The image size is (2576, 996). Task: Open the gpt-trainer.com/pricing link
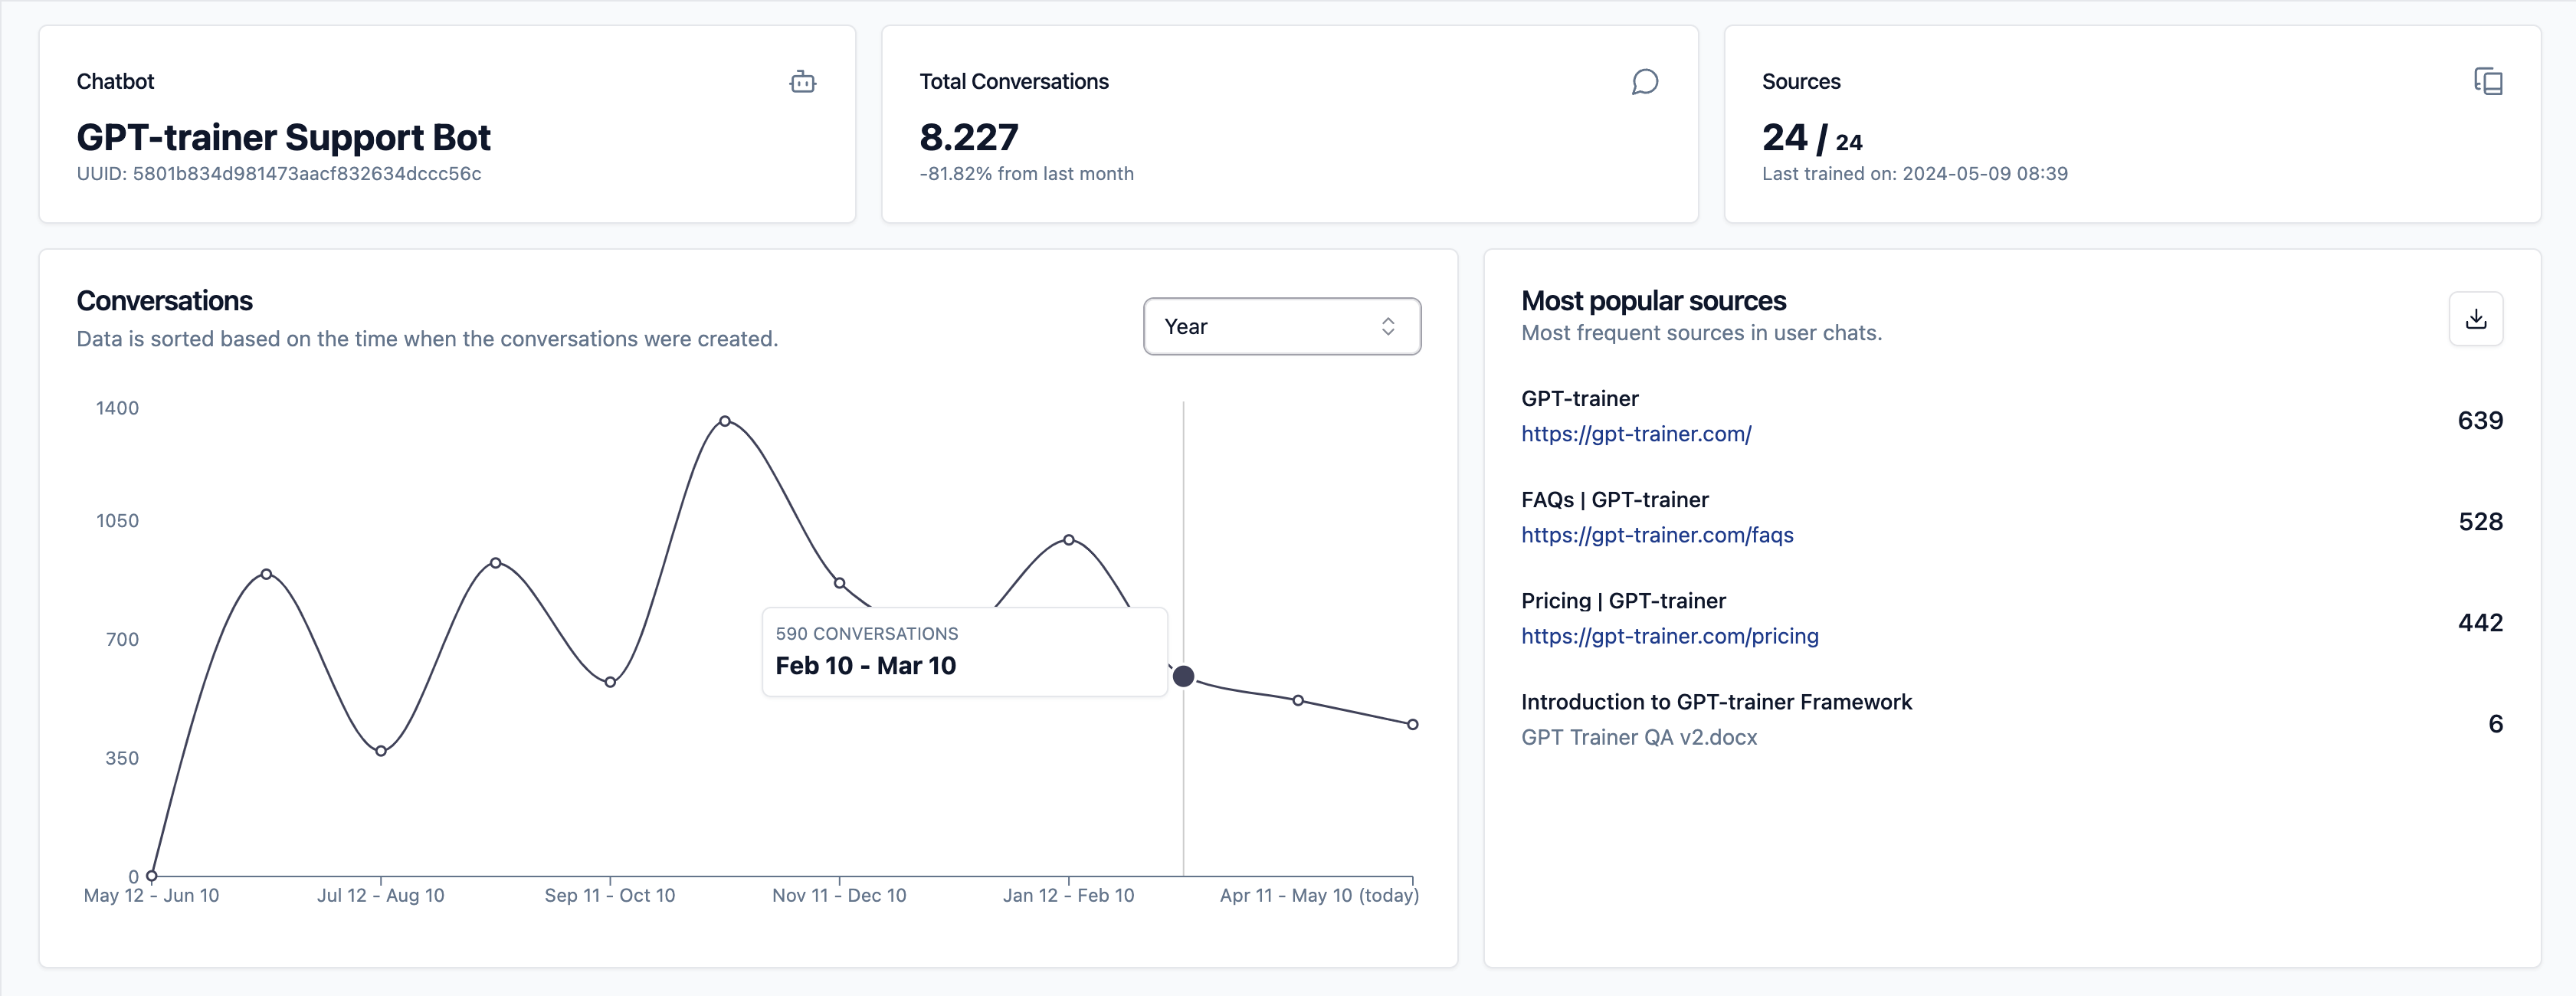tap(1669, 636)
